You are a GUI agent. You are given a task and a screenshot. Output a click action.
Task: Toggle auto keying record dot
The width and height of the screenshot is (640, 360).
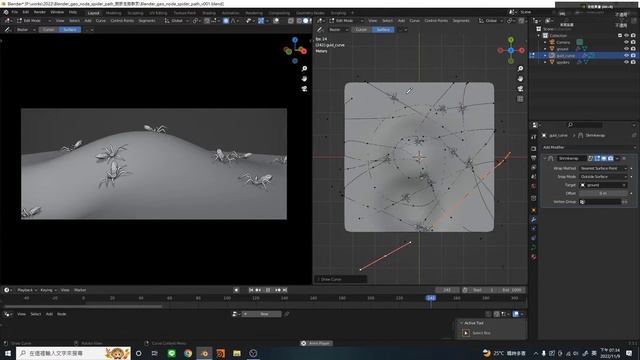coord(236,290)
